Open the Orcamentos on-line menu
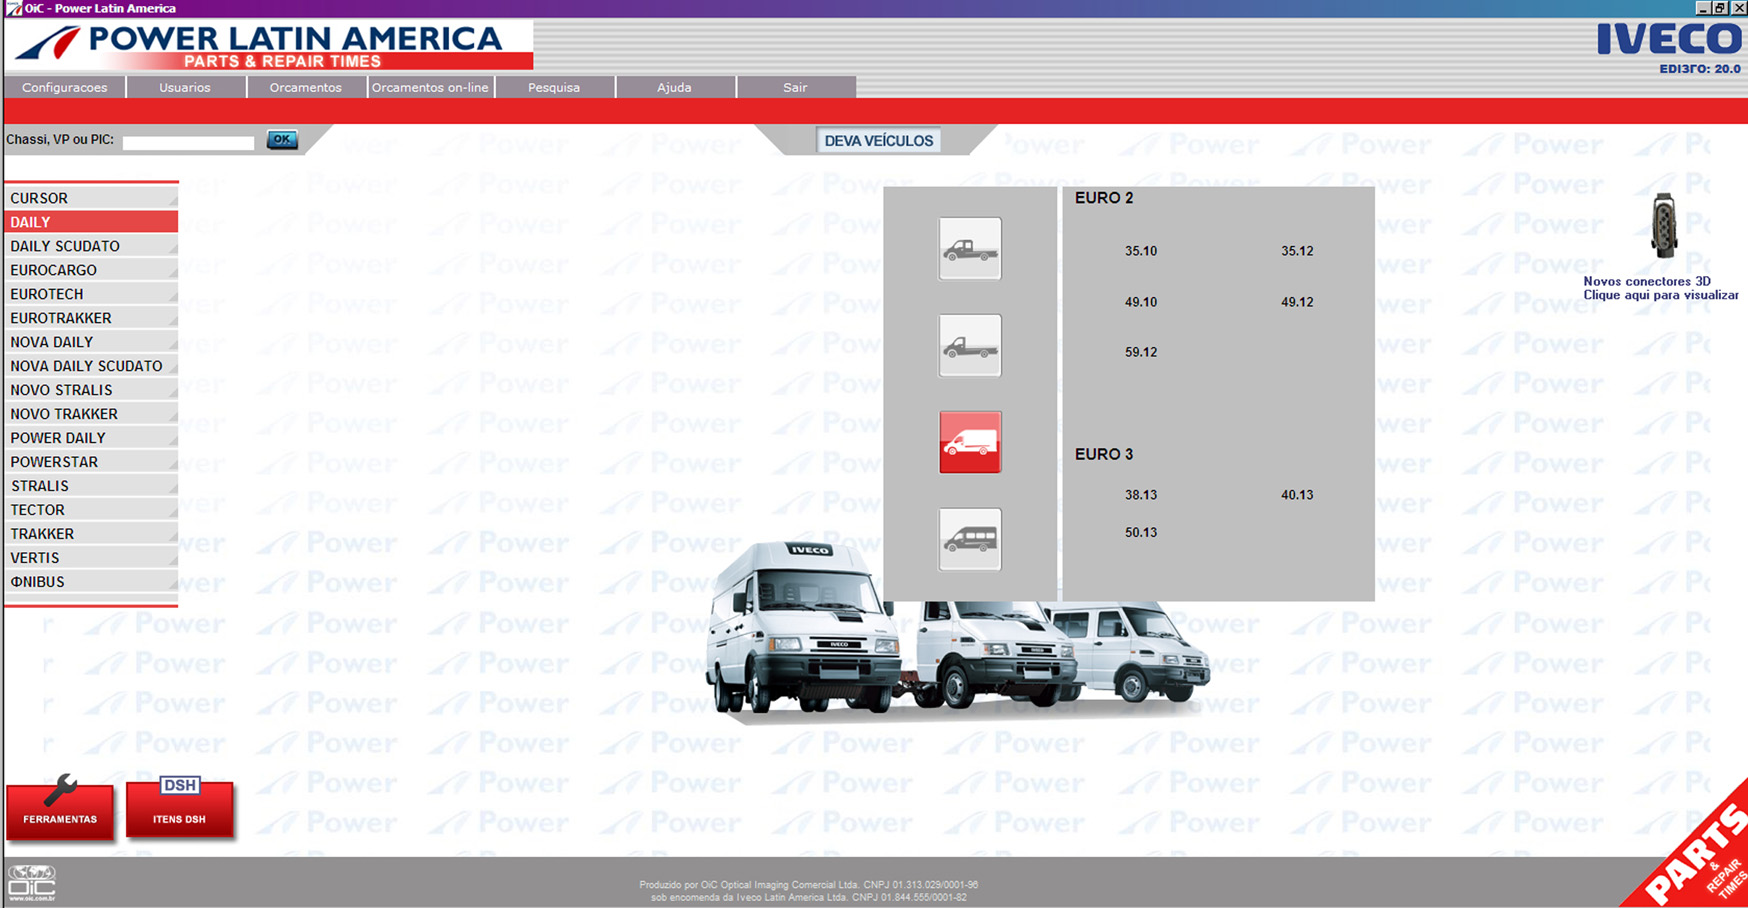Screen dimensions: 1748x908 [430, 88]
